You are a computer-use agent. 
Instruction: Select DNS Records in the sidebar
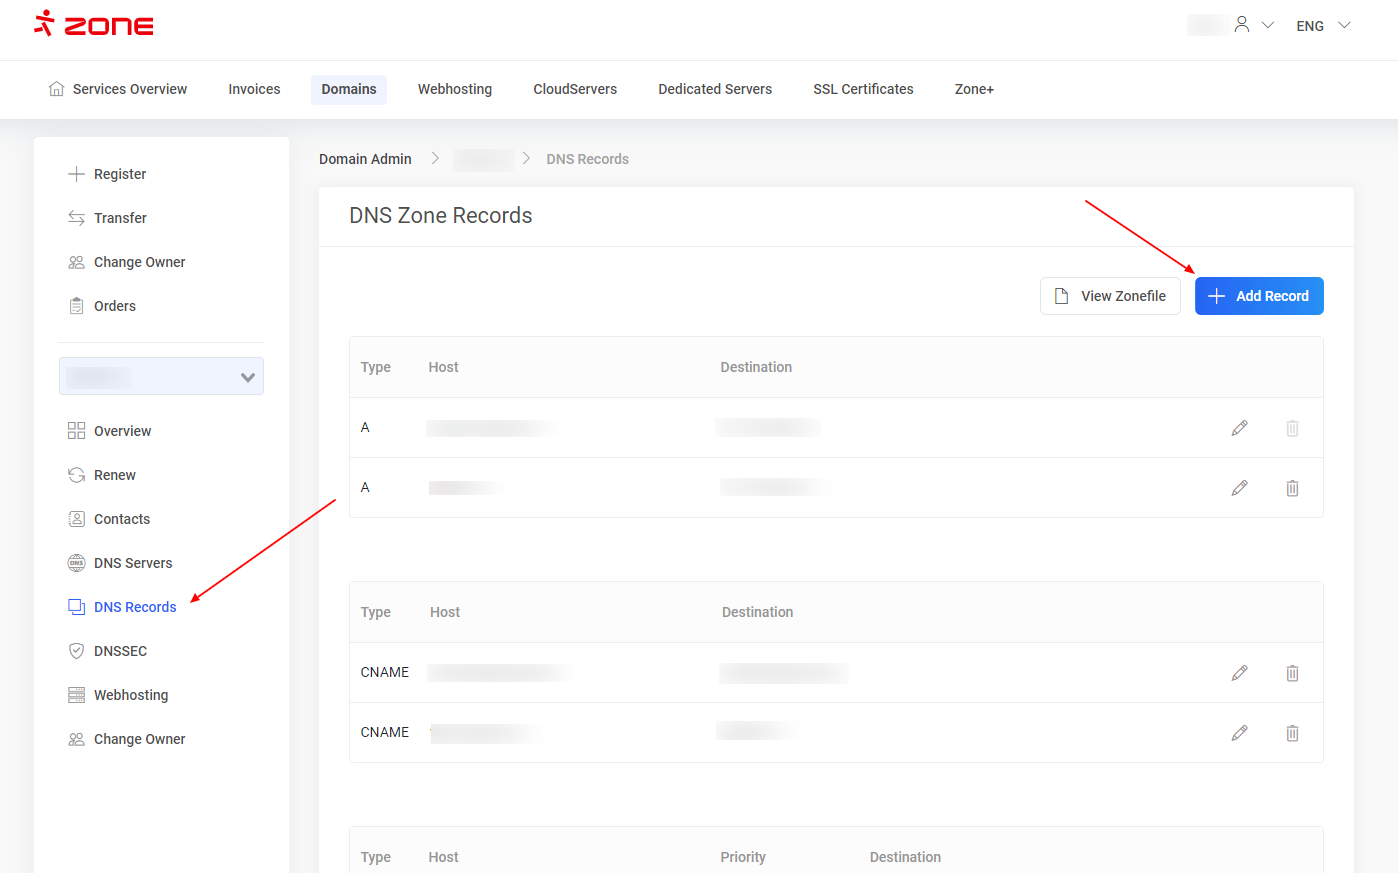134,607
